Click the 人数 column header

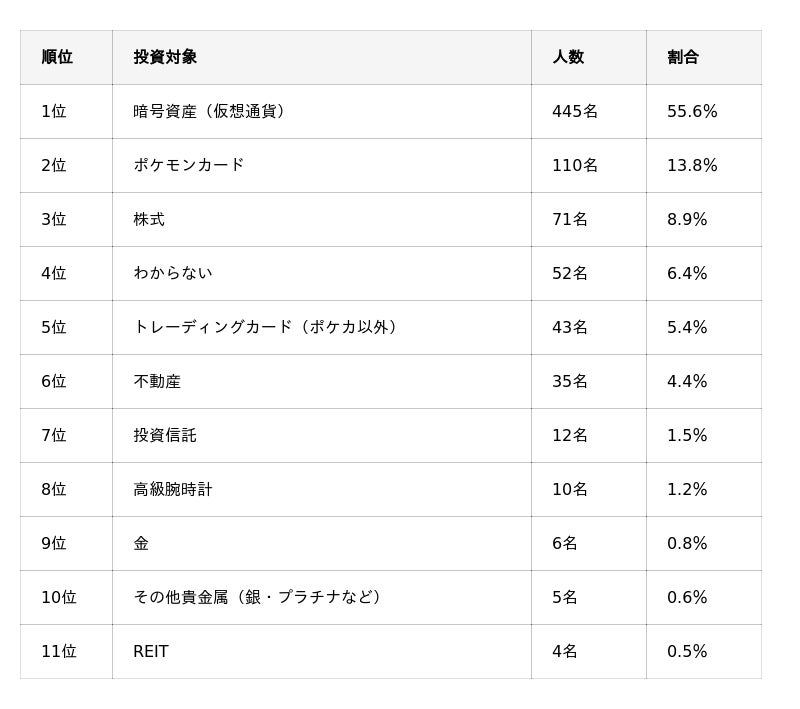568,57
